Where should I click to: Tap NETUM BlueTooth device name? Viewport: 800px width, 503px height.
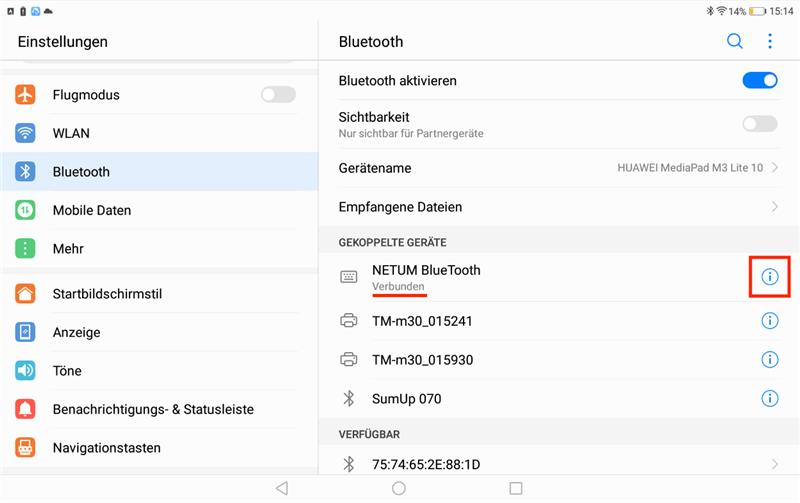point(426,270)
